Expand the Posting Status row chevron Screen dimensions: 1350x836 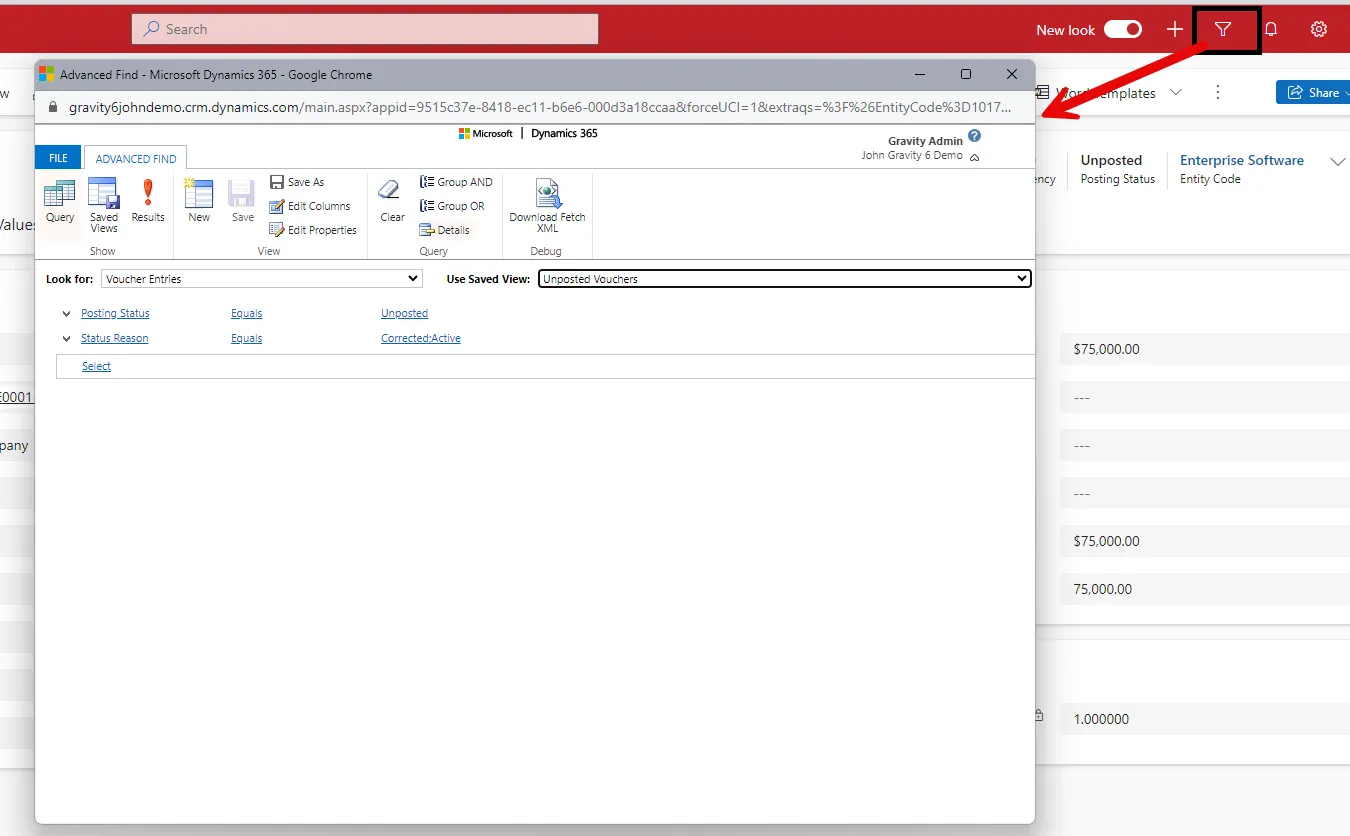pos(67,314)
